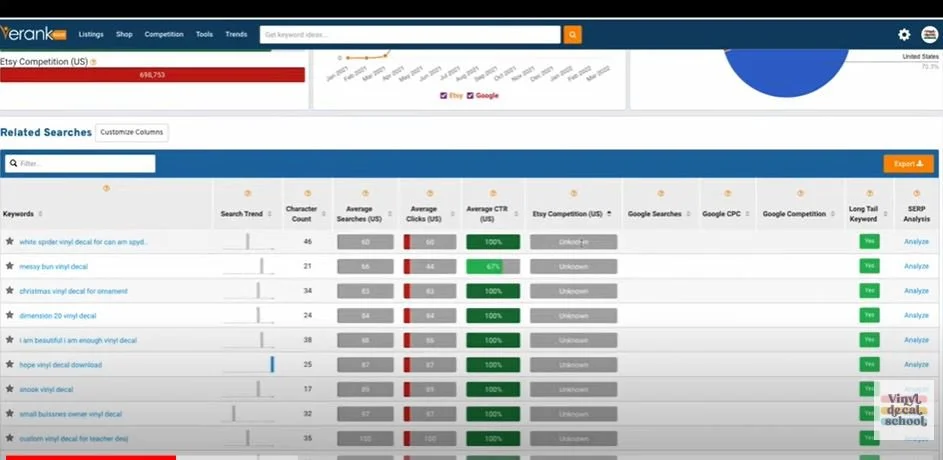Sort by Average Clicks (US) column
The width and height of the screenshot is (943, 460).
point(453,214)
